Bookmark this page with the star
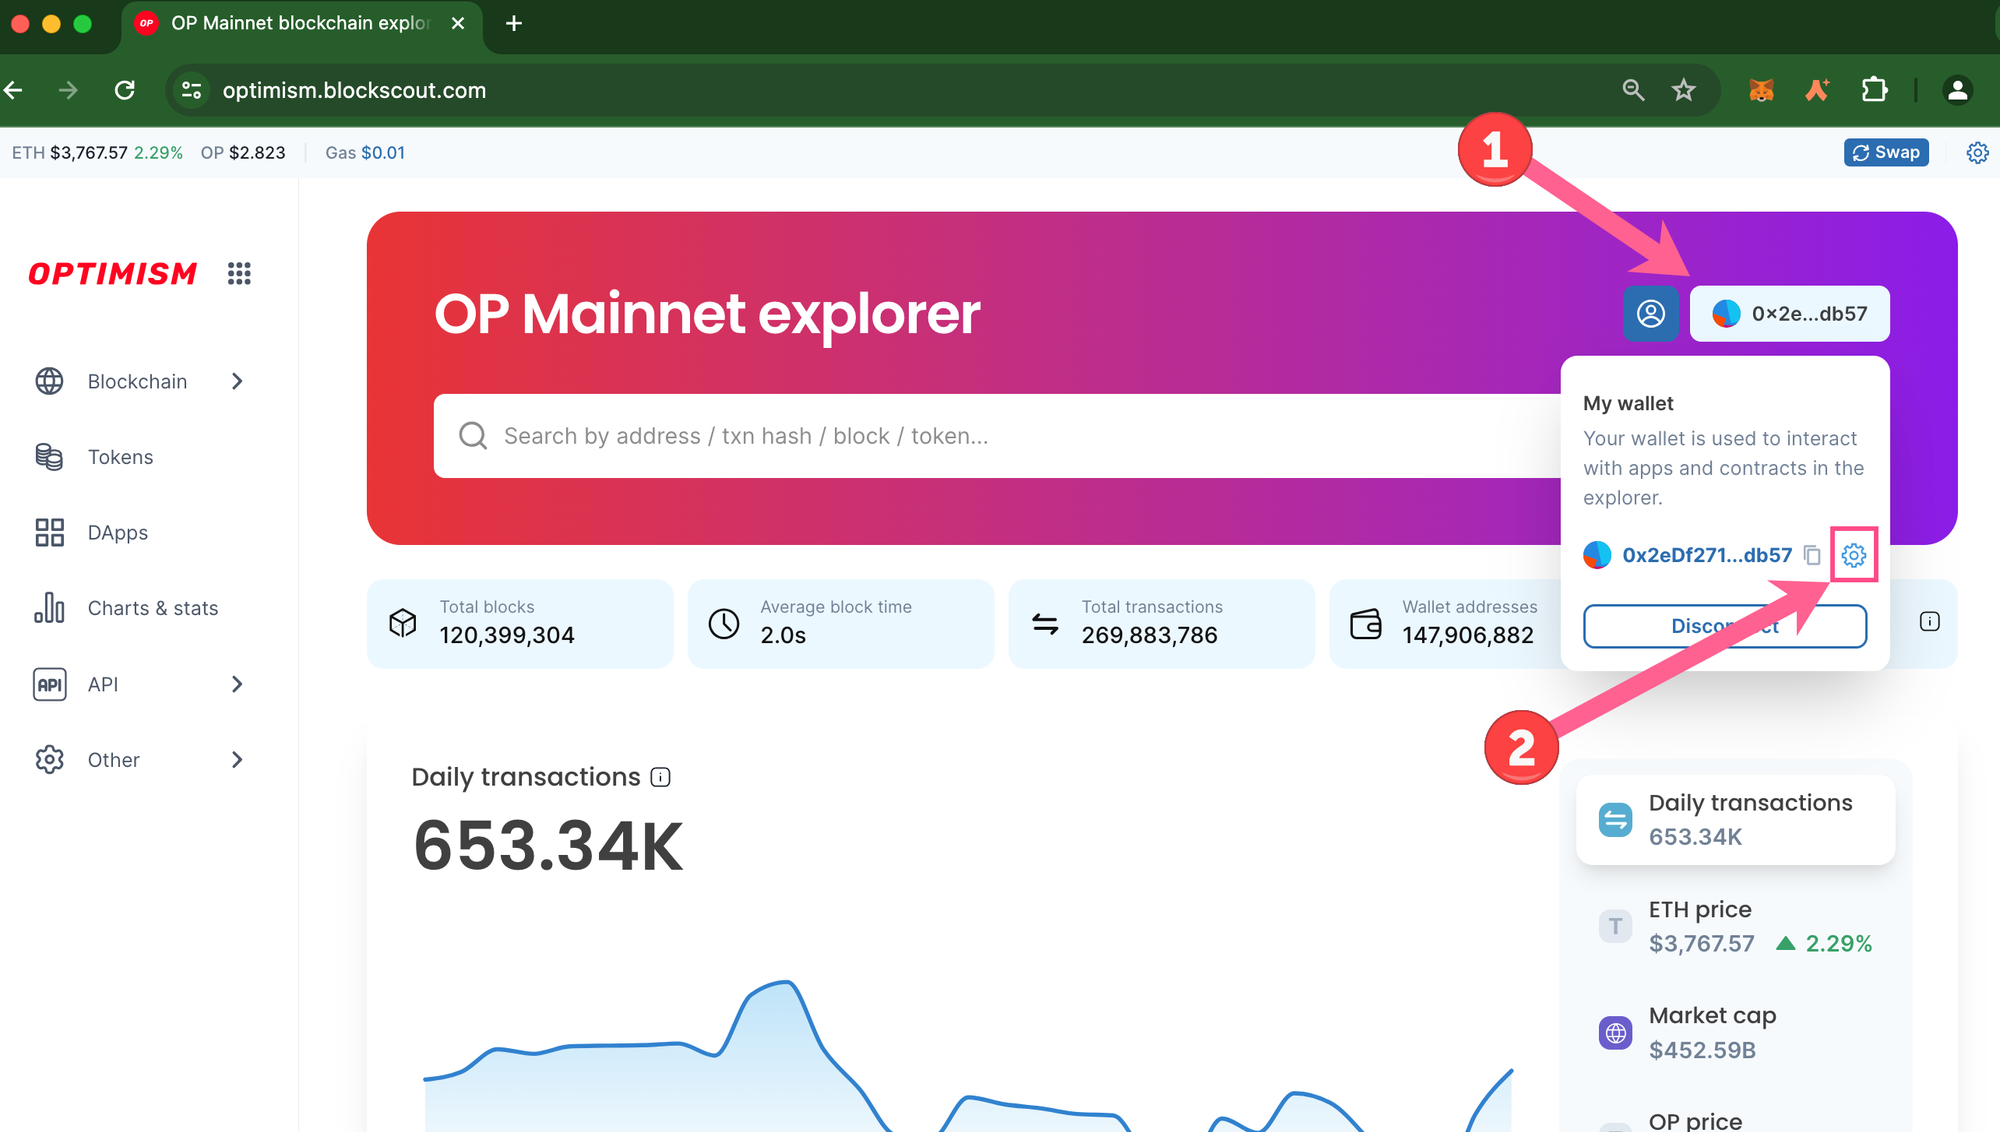 1684,90
